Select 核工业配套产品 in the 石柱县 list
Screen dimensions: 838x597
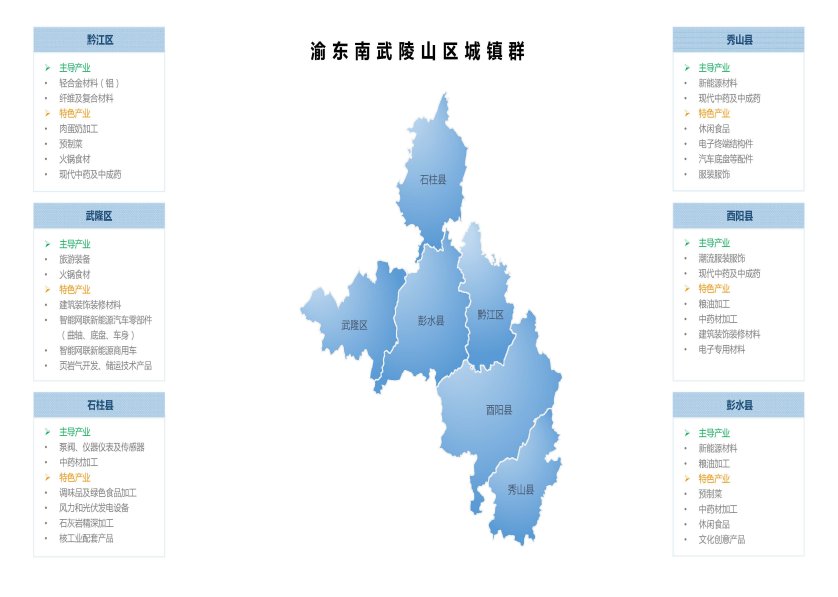pos(86,538)
